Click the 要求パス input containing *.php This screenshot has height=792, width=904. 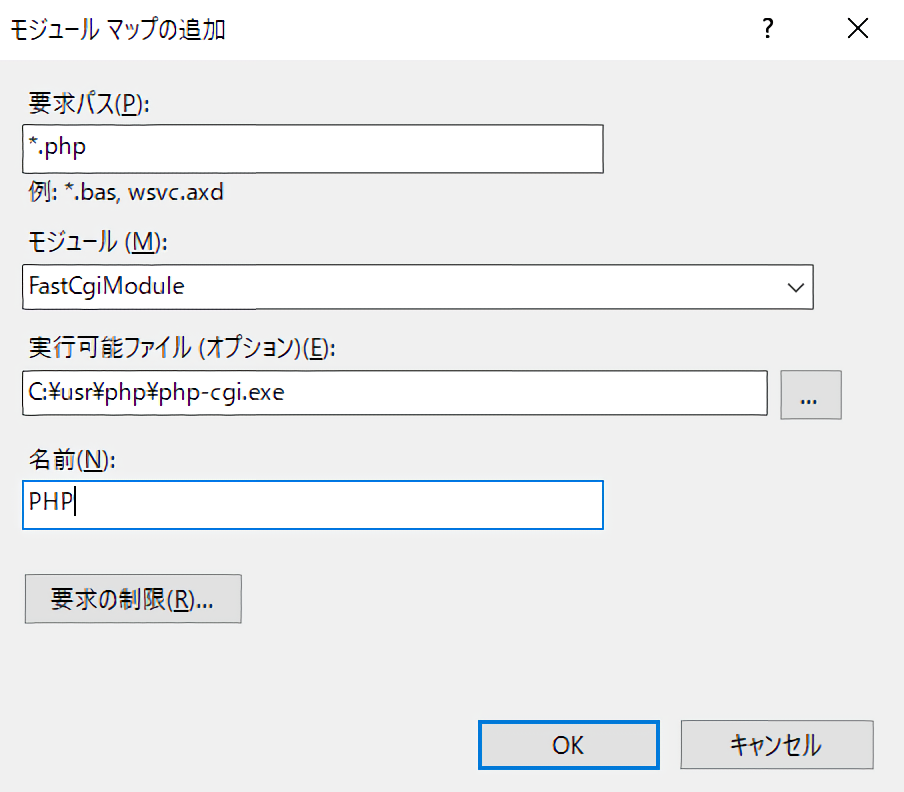[311, 149]
